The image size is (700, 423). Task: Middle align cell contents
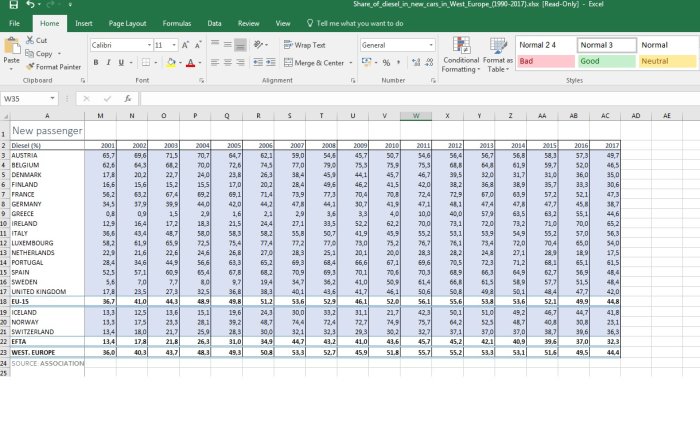pos(228,45)
